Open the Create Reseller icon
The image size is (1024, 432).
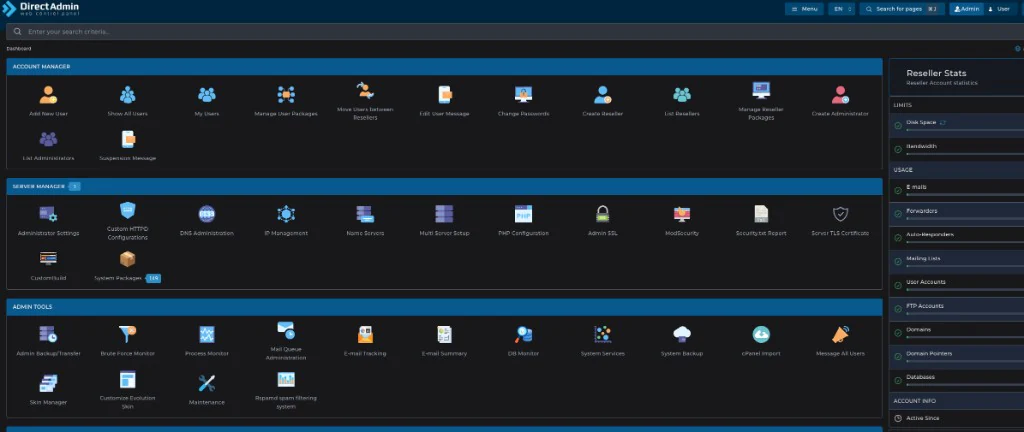pyautogui.click(x=603, y=95)
